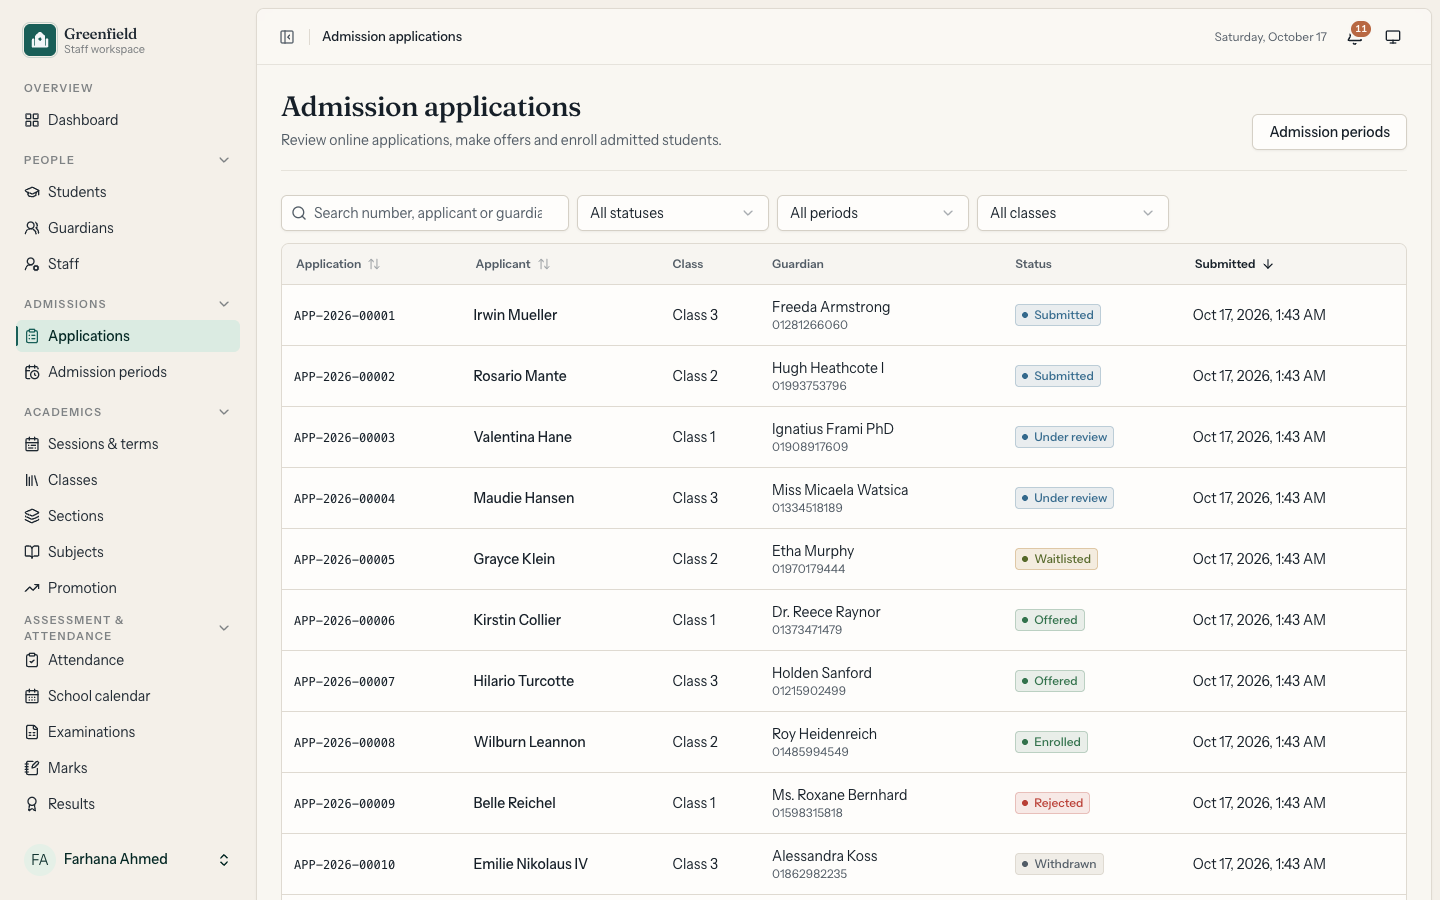Click the Students graduation cap icon
The image size is (1440, 900).
point(32,192)
